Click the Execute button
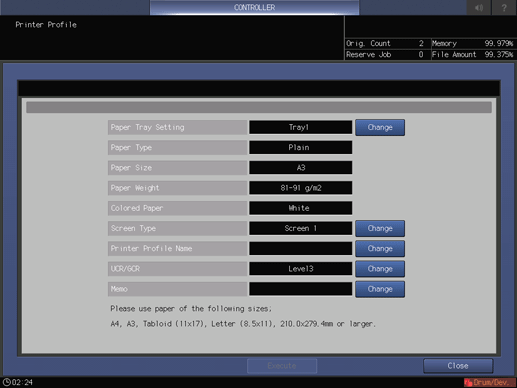 pyautogui.click(x=282, y=366)
